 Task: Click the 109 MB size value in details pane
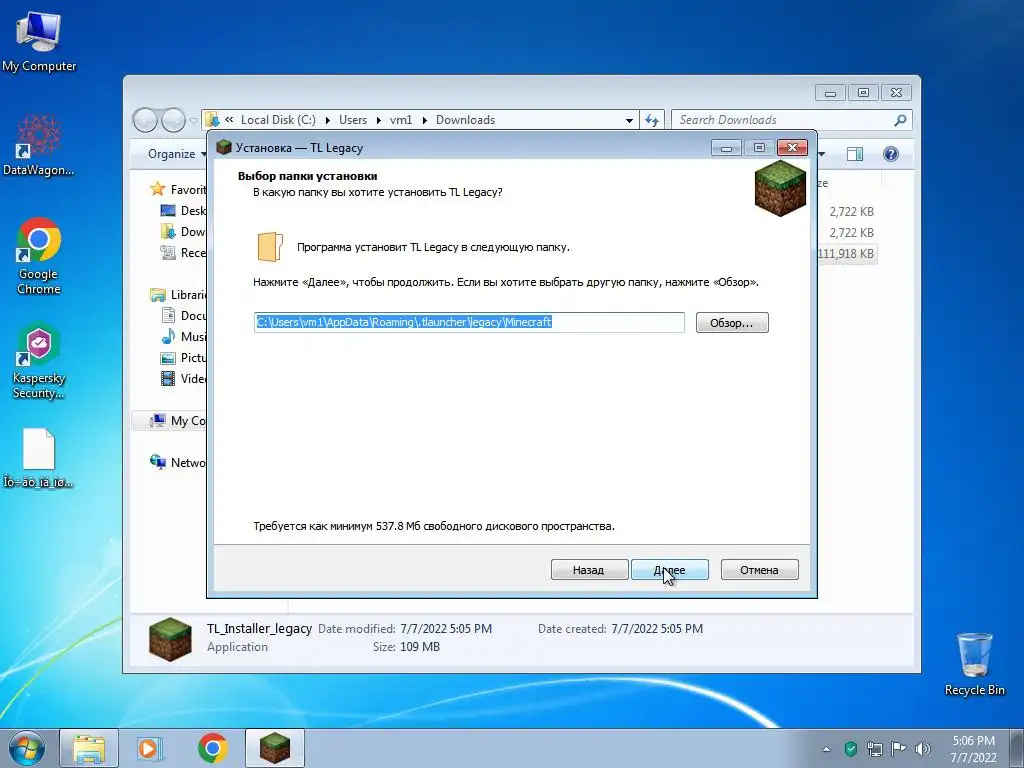tap(419, 647)
